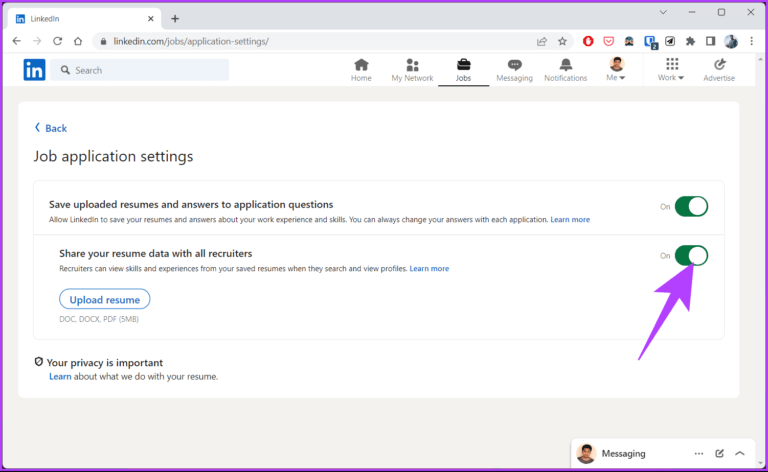The width and height of the screenshot is (768, 472).
Task: Open Learn link about resume privacy
Action: (x=60, y=377)
